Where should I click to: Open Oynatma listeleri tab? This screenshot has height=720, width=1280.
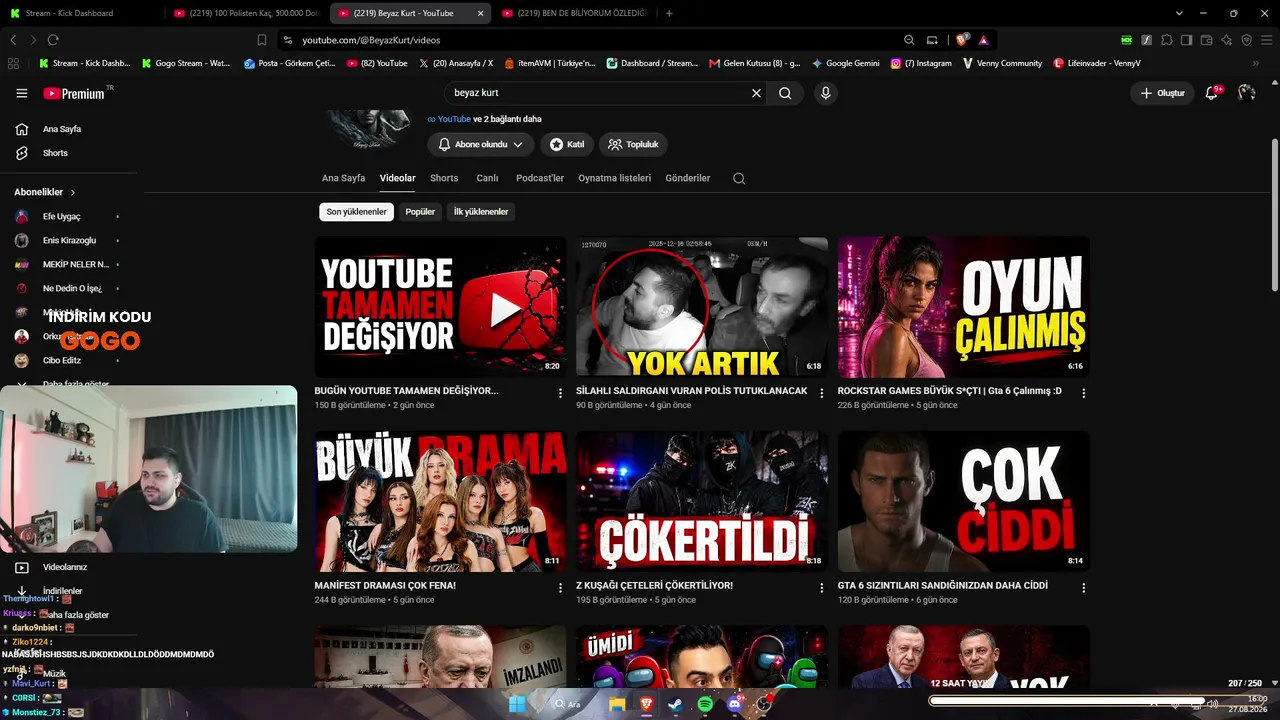coord(615,178)
